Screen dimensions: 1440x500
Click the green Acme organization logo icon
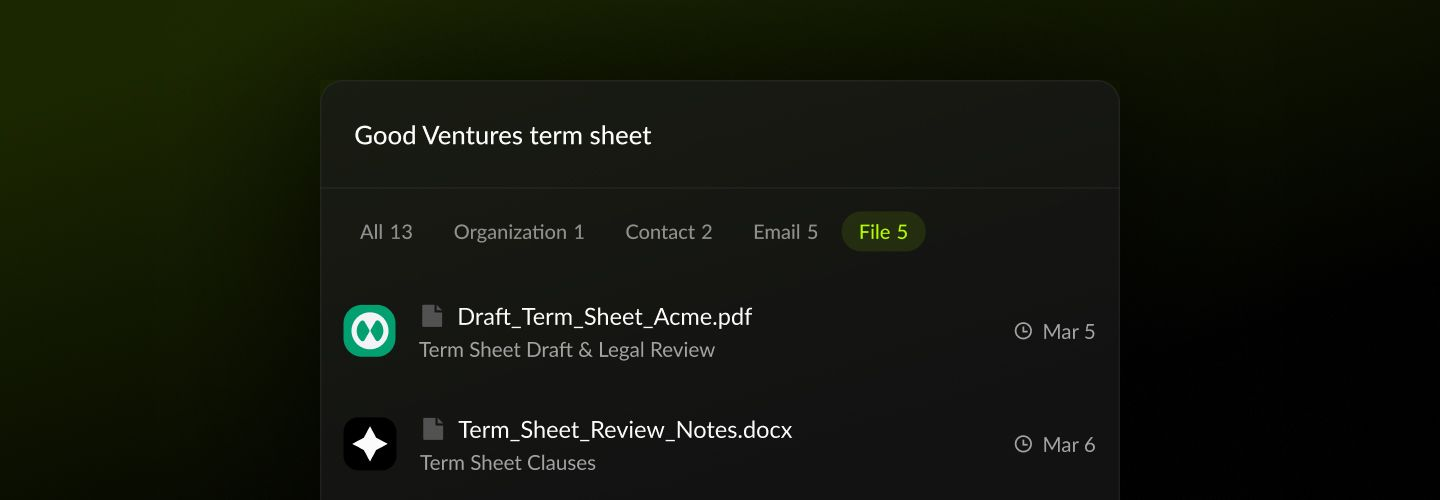370,331
